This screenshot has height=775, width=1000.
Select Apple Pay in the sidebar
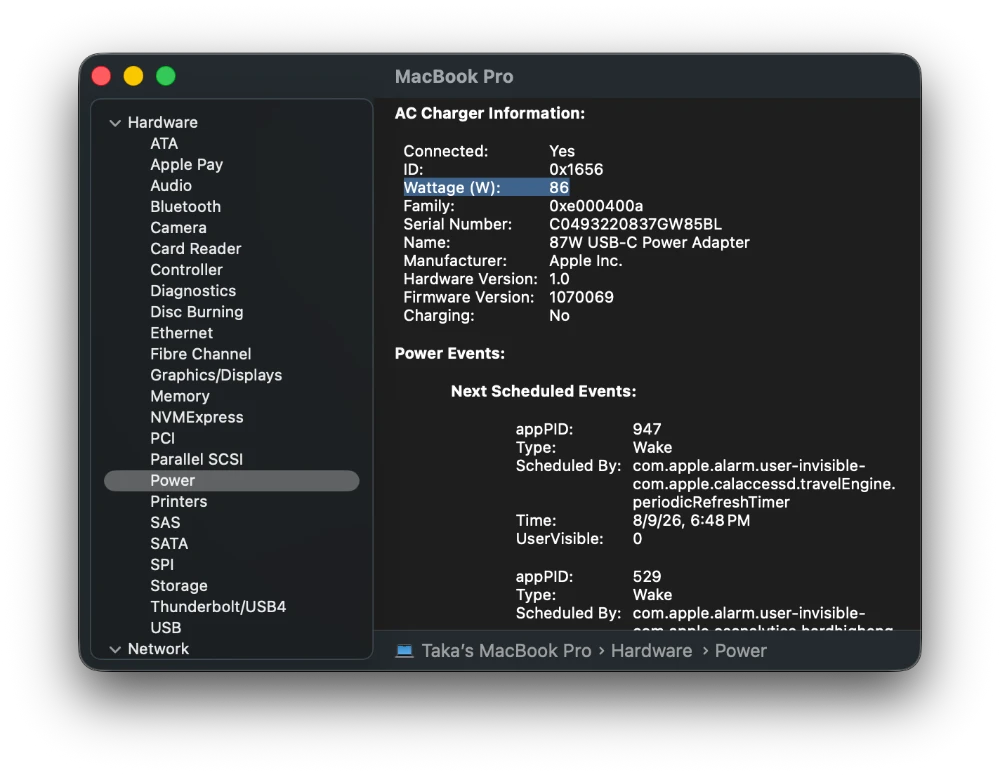pyautogui.click(x=186, y=165)
